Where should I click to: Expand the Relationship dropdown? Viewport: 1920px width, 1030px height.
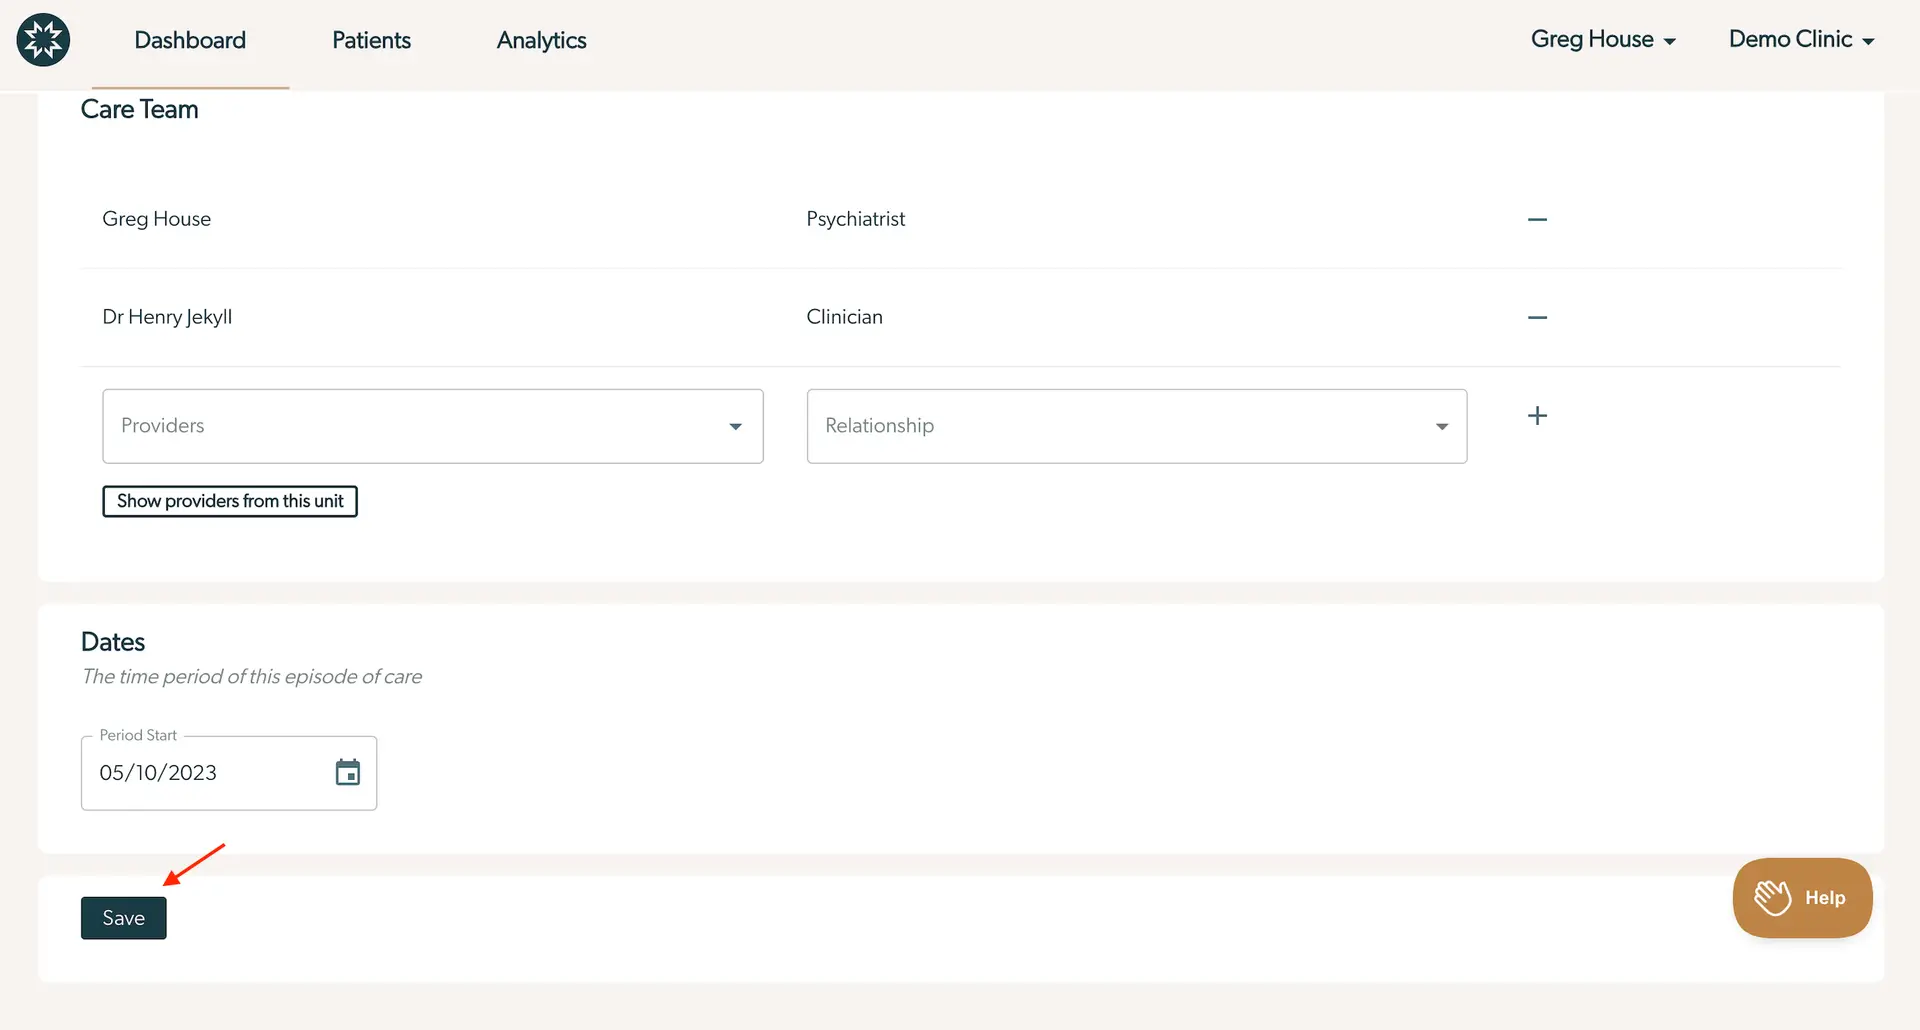point(1441,426)
